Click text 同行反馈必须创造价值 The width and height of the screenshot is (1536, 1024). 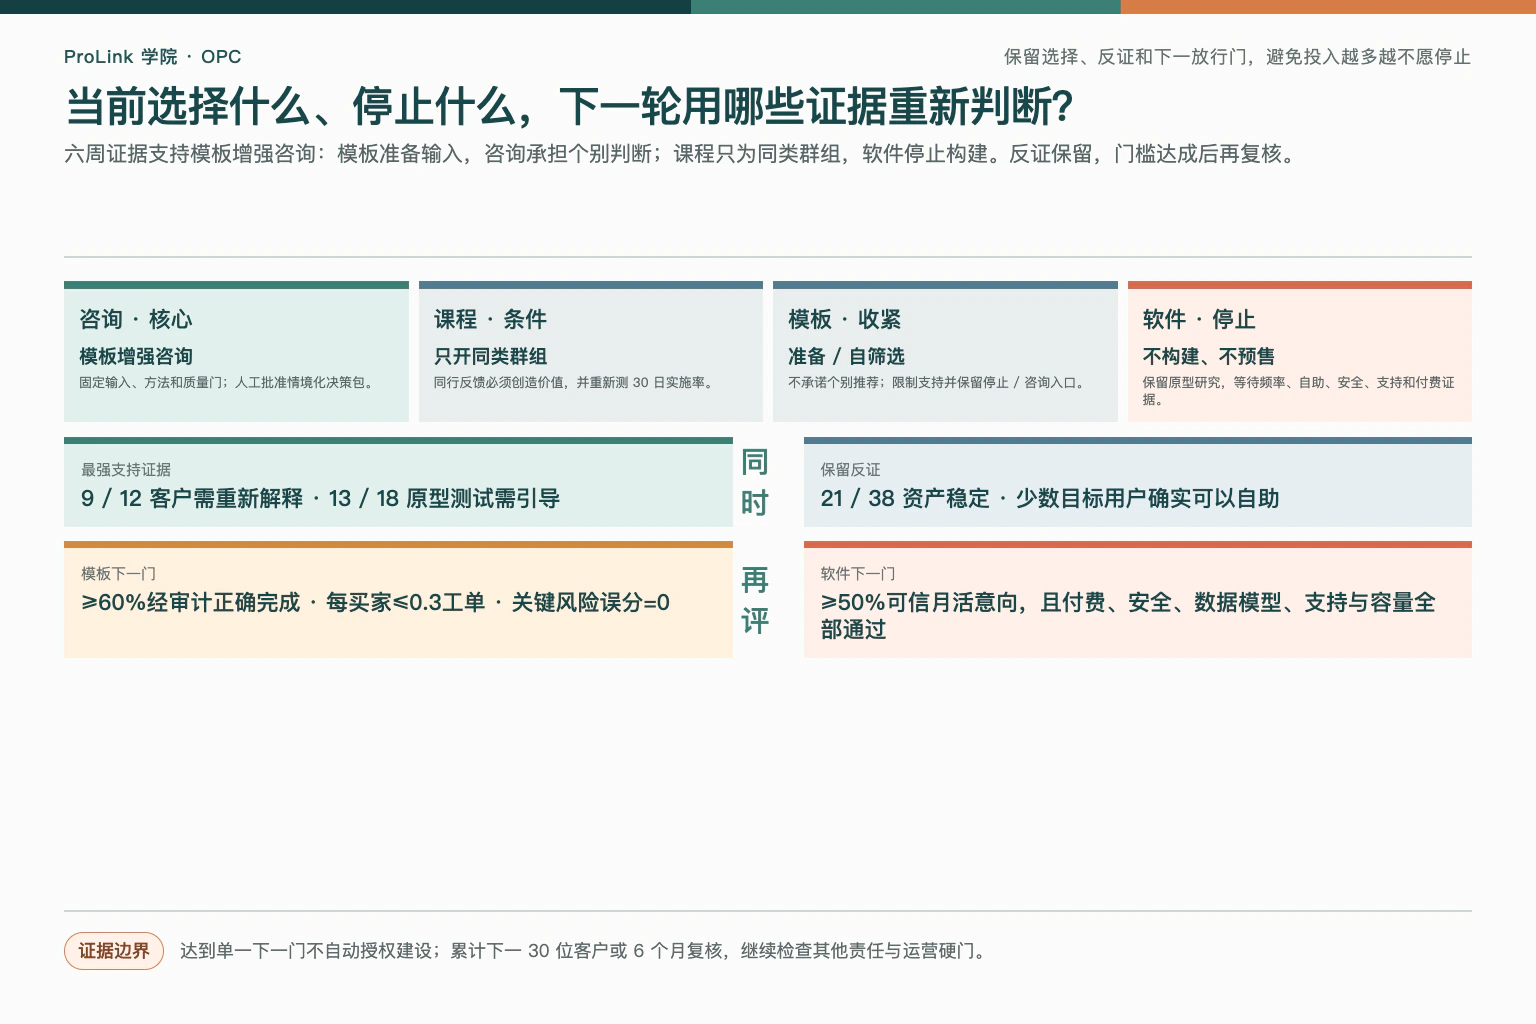(576, 382)
